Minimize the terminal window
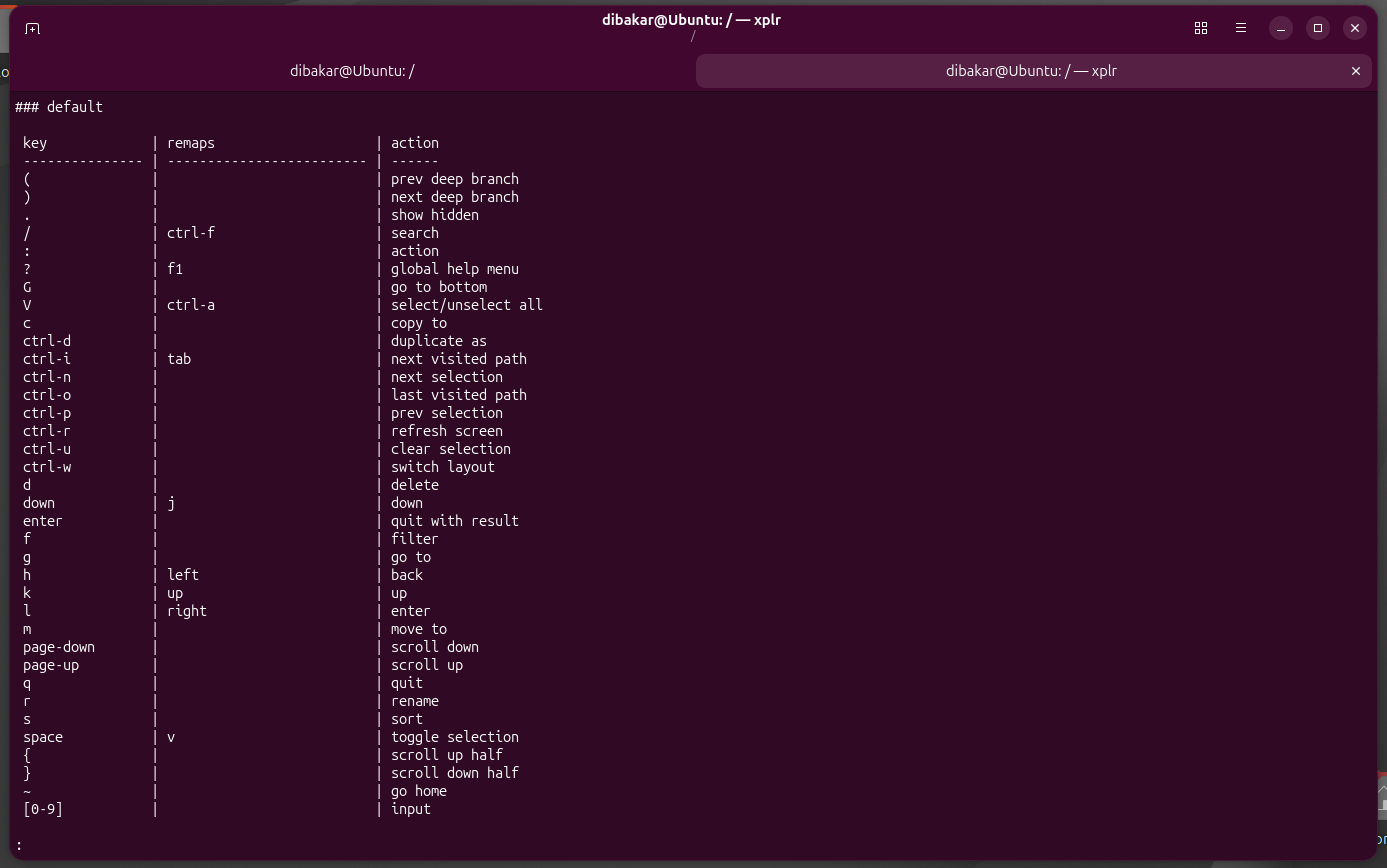The width and height of the screenshot is (1387, 868). pos(1280,28)
